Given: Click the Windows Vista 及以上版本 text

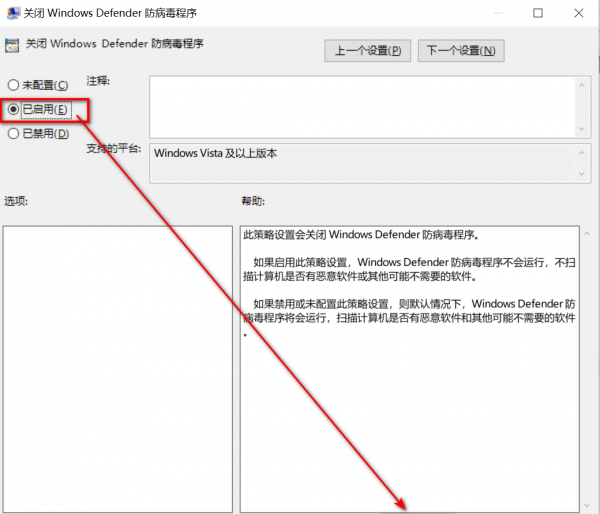Looking at the screenshot, I should (x=215, y=153).
